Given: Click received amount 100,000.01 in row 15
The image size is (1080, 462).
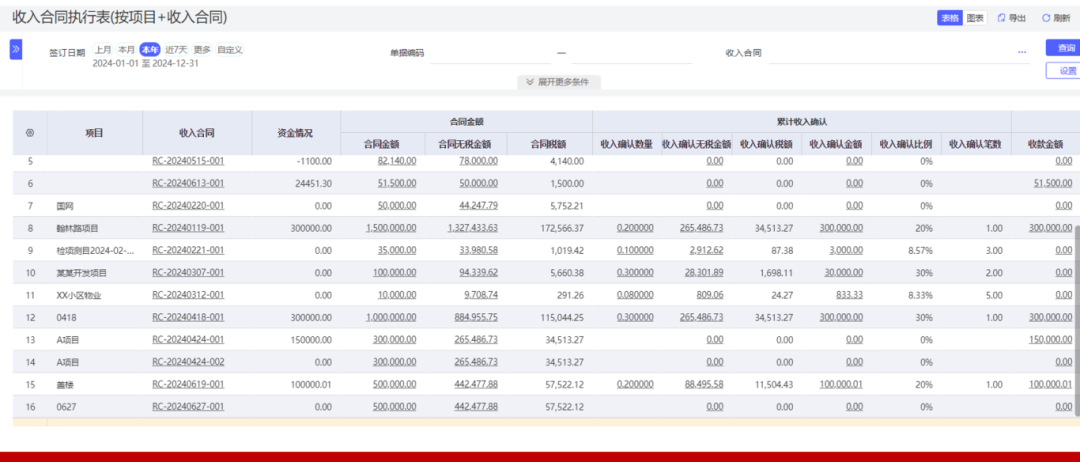Looking at the screenshot, I should pyautogui.click(x=1050, y=384).
